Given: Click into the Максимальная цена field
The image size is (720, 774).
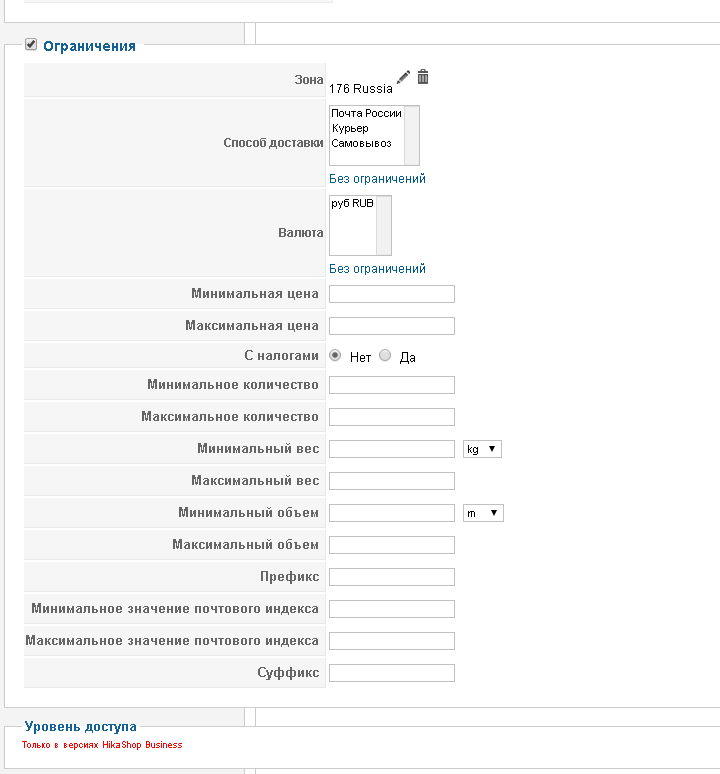Looking at the screenshot, I should click(391, 326).
